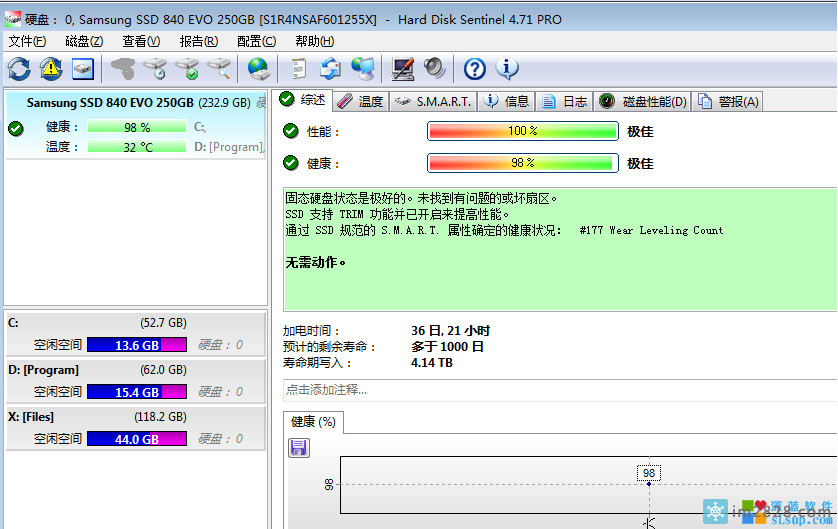Click the 点击添加注释... comment field
The height and width of the screenshot is (529, 838).
[560, 390]
